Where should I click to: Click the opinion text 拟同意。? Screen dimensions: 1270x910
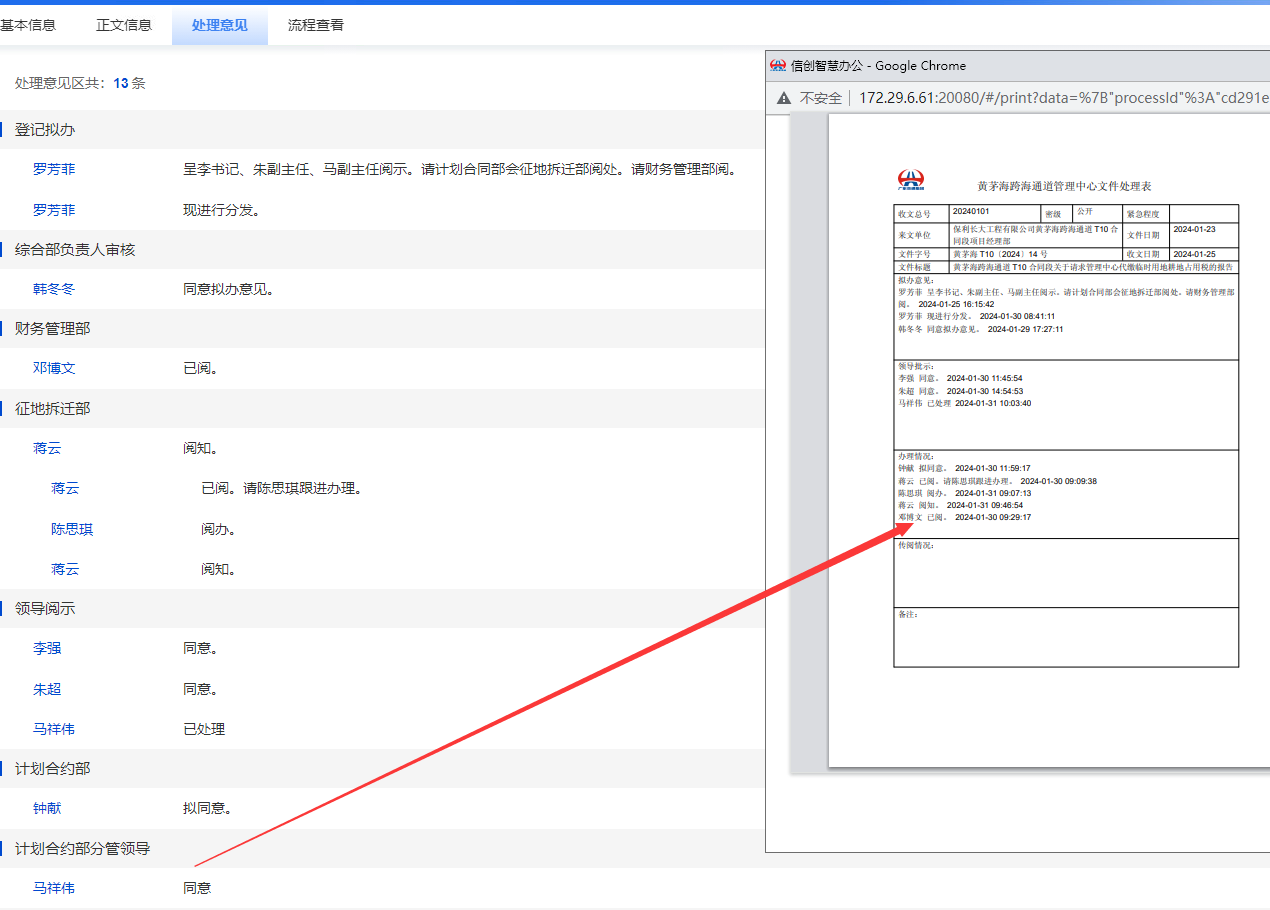coord(207,808)
